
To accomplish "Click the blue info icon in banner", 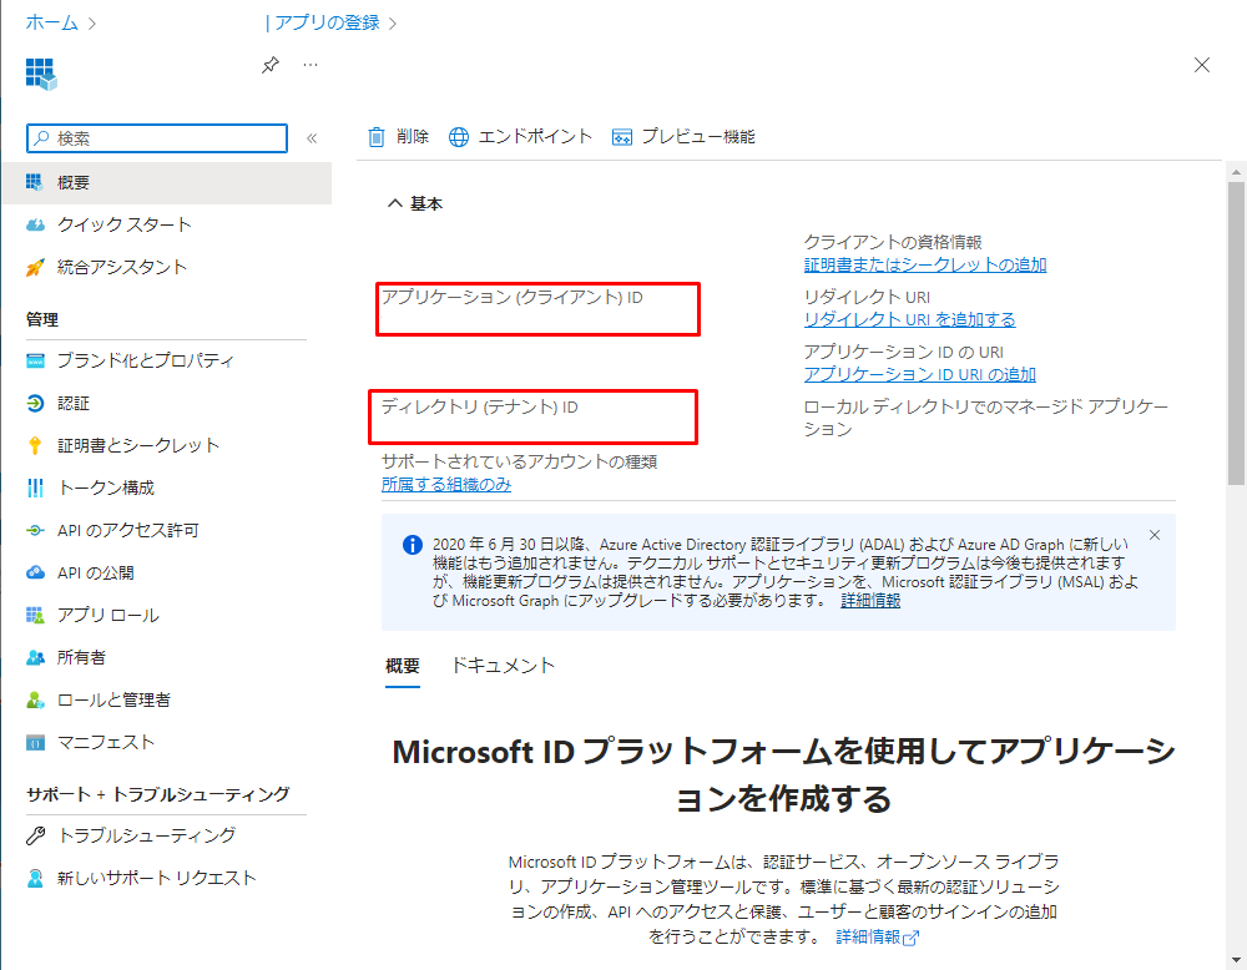I will tap(412, 544).
